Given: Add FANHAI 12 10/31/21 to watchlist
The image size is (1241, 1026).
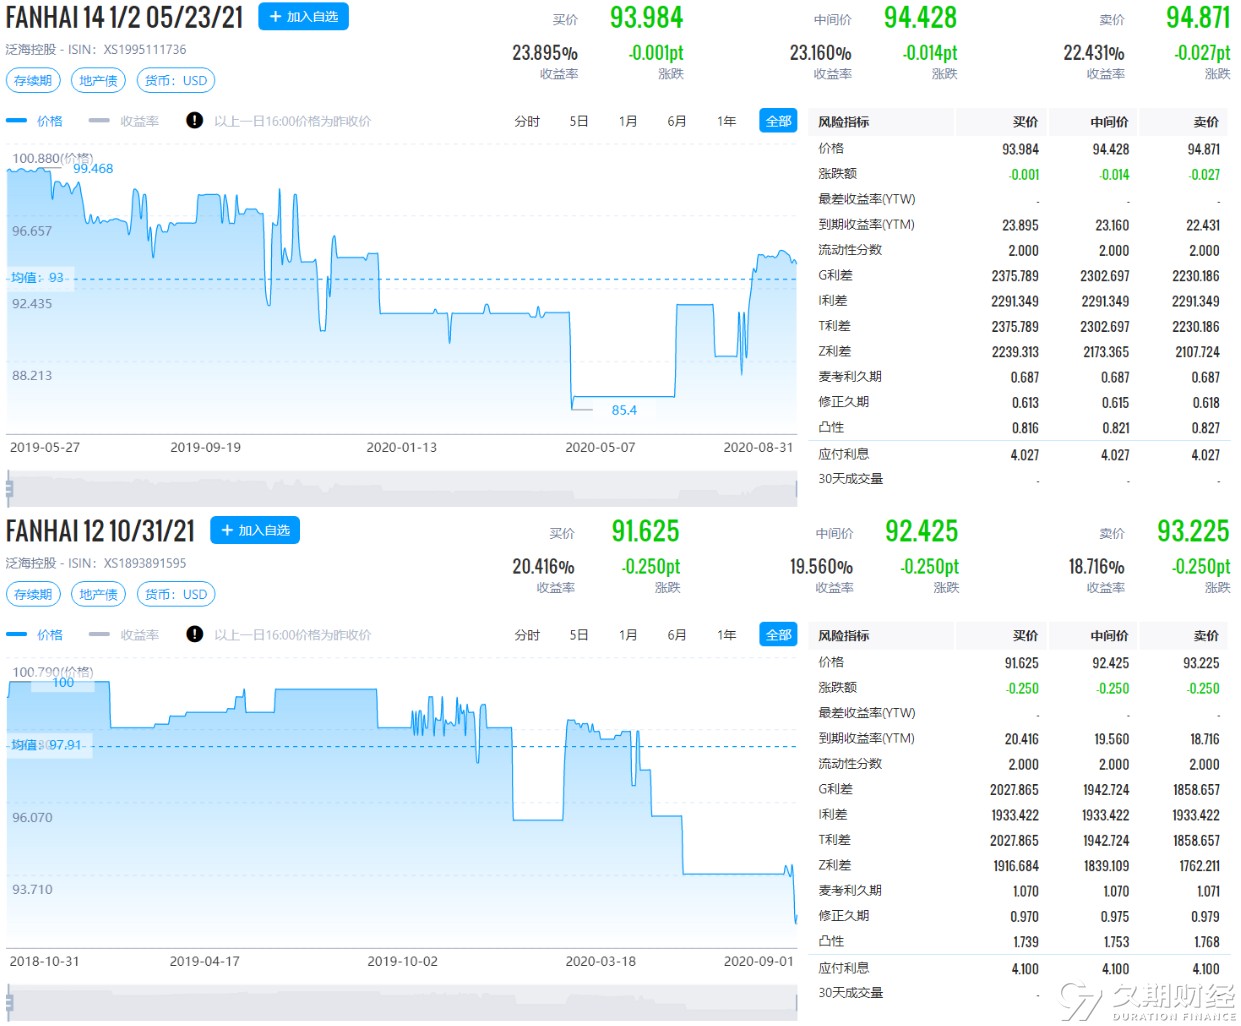Looking at the screenshot, I should pos(255,531).
